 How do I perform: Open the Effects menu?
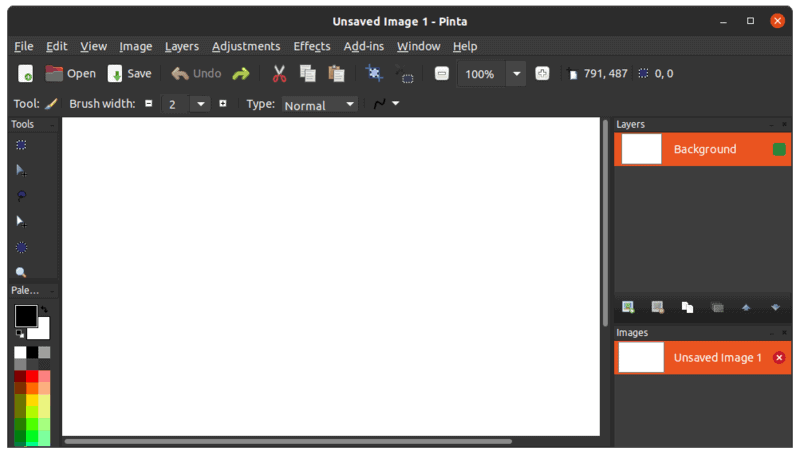tap(311, 46)
